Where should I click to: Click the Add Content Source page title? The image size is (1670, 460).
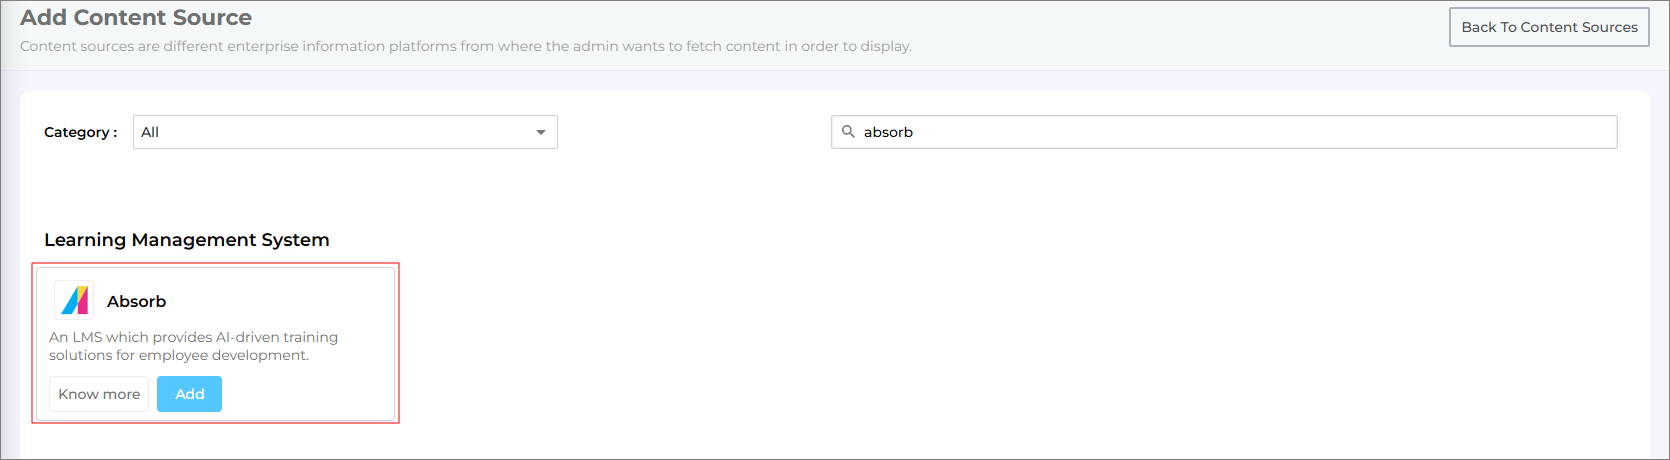coord(136,17)
